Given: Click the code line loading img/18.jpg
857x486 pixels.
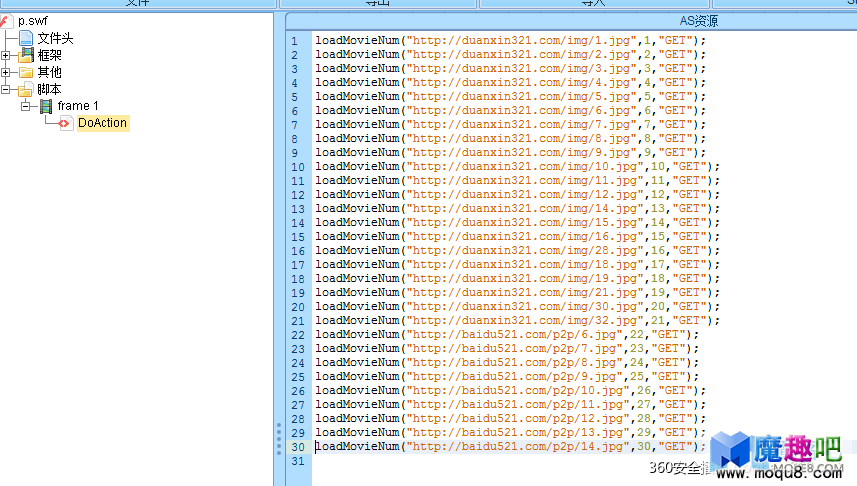Looking at the screenshot, I should [518, 265].
